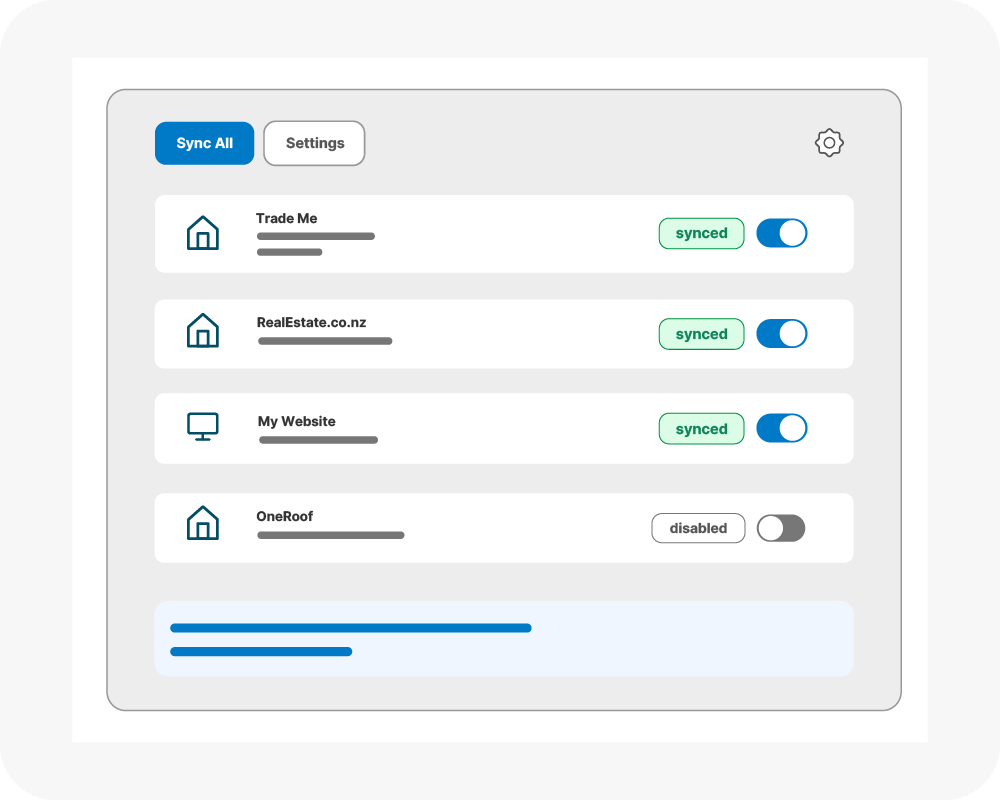
Task: Select the Trade Me listing title
Action: coord(286,218)
